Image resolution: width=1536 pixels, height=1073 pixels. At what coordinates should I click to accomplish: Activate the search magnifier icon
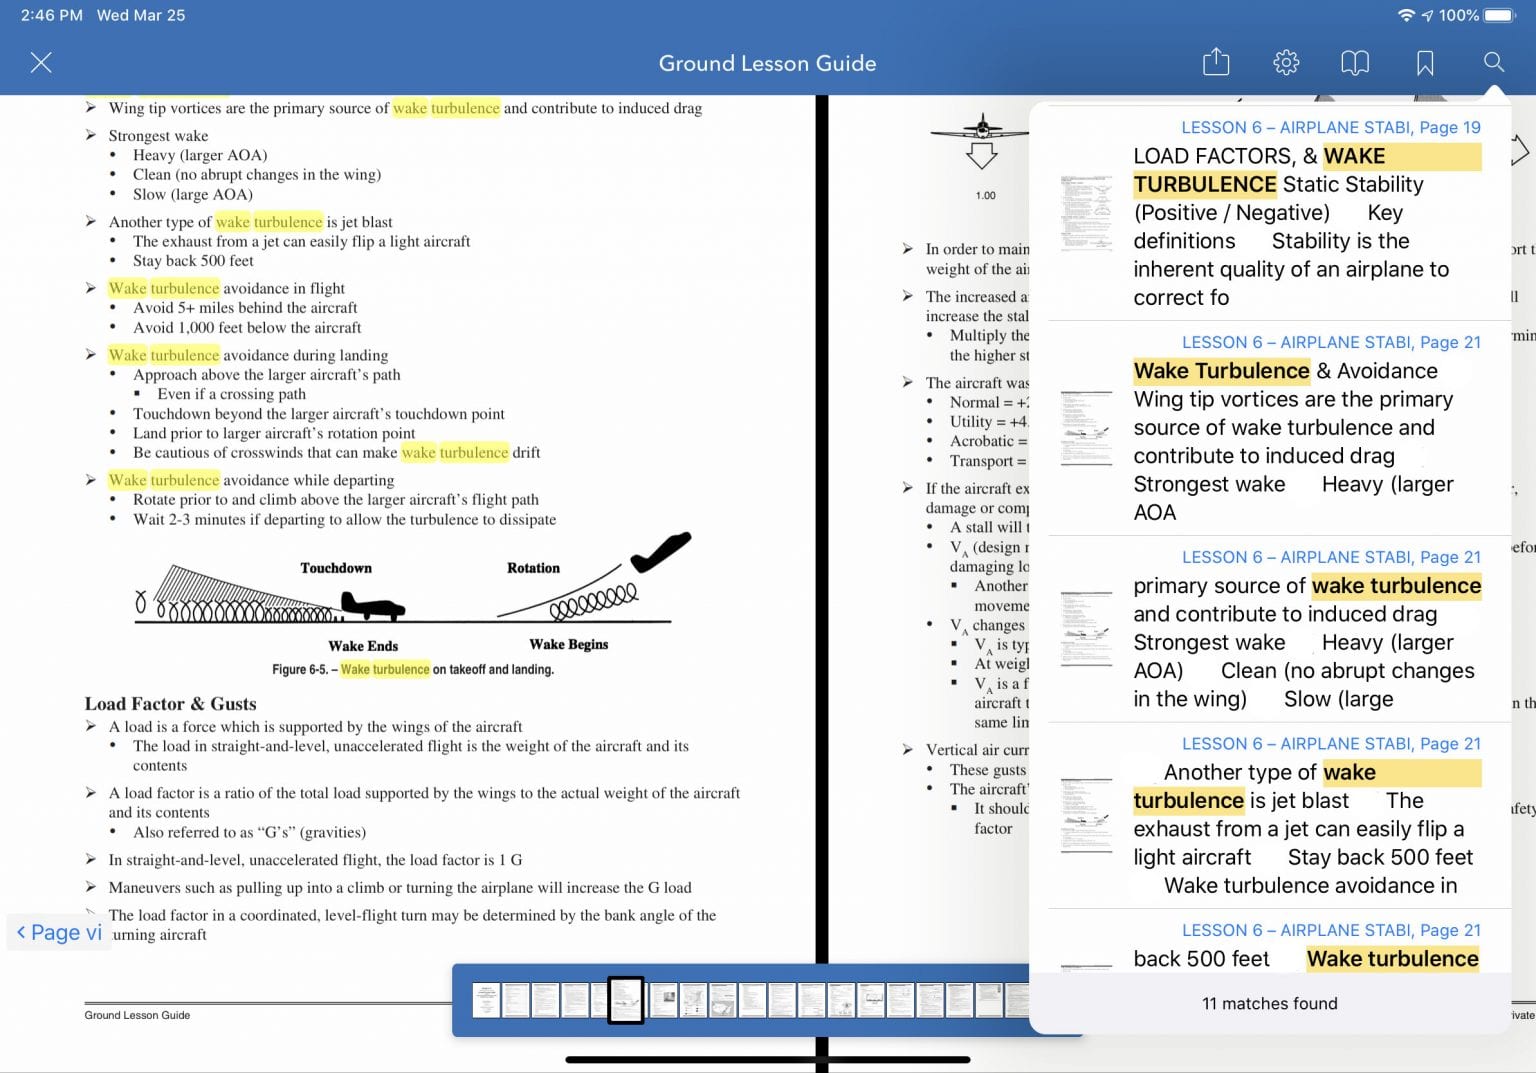[x=1494, y=62]
